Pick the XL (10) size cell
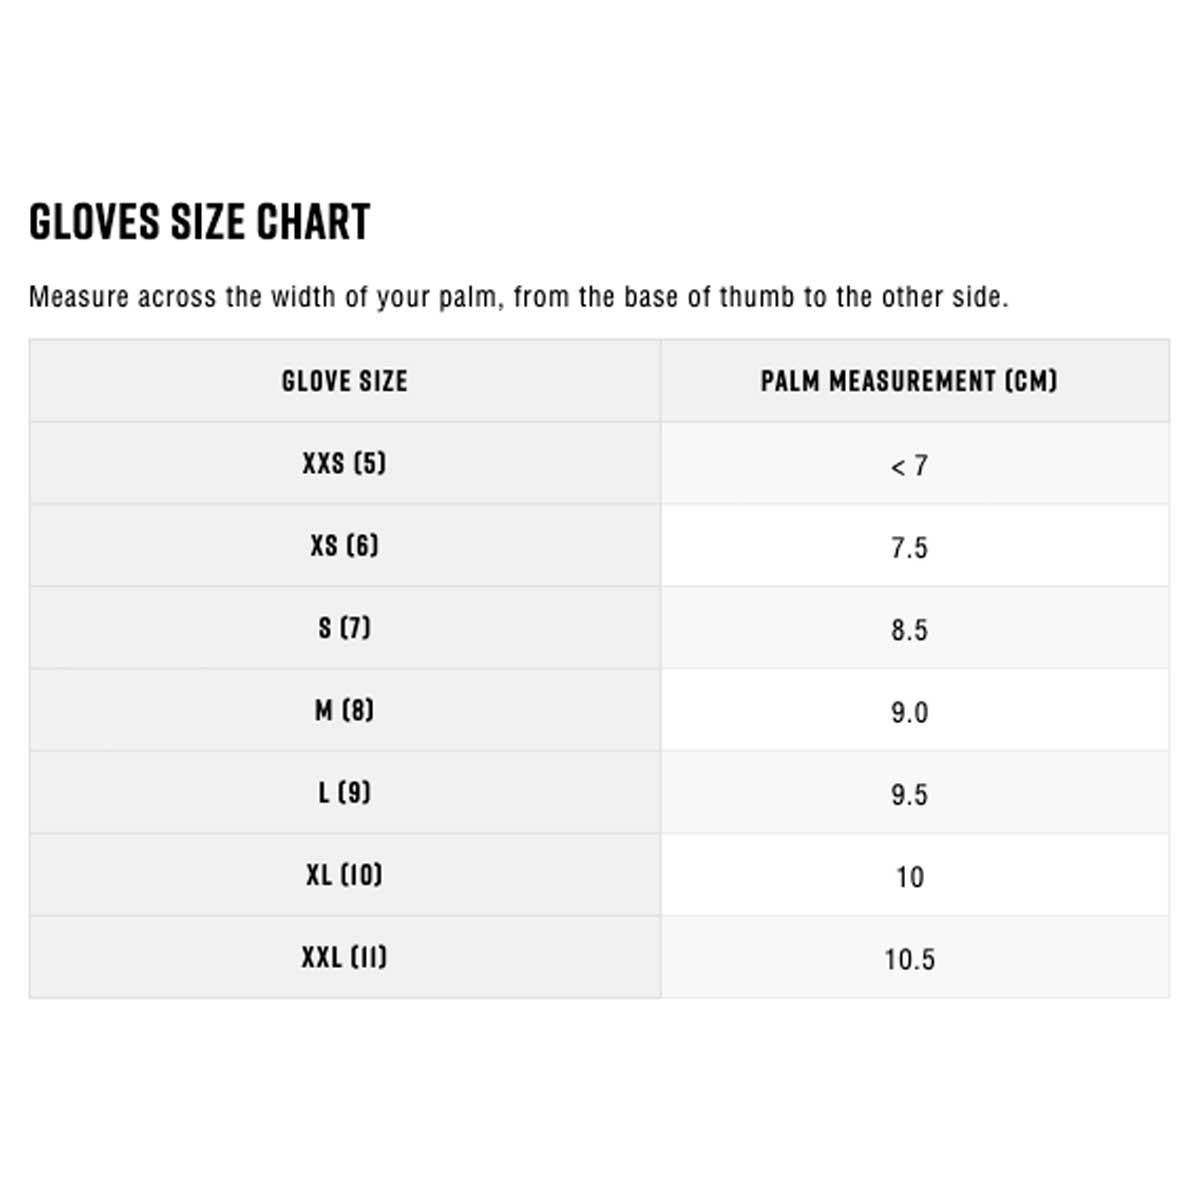The image size is (1200, 1200). point(345,875)
